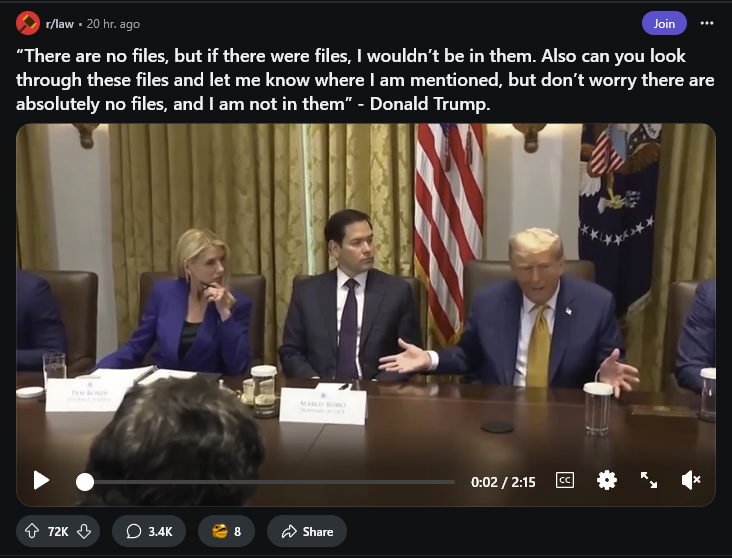The height and width of the screenshot is (558, 732).
Task: Click the r/law subreddit name link
Action: 60,24
